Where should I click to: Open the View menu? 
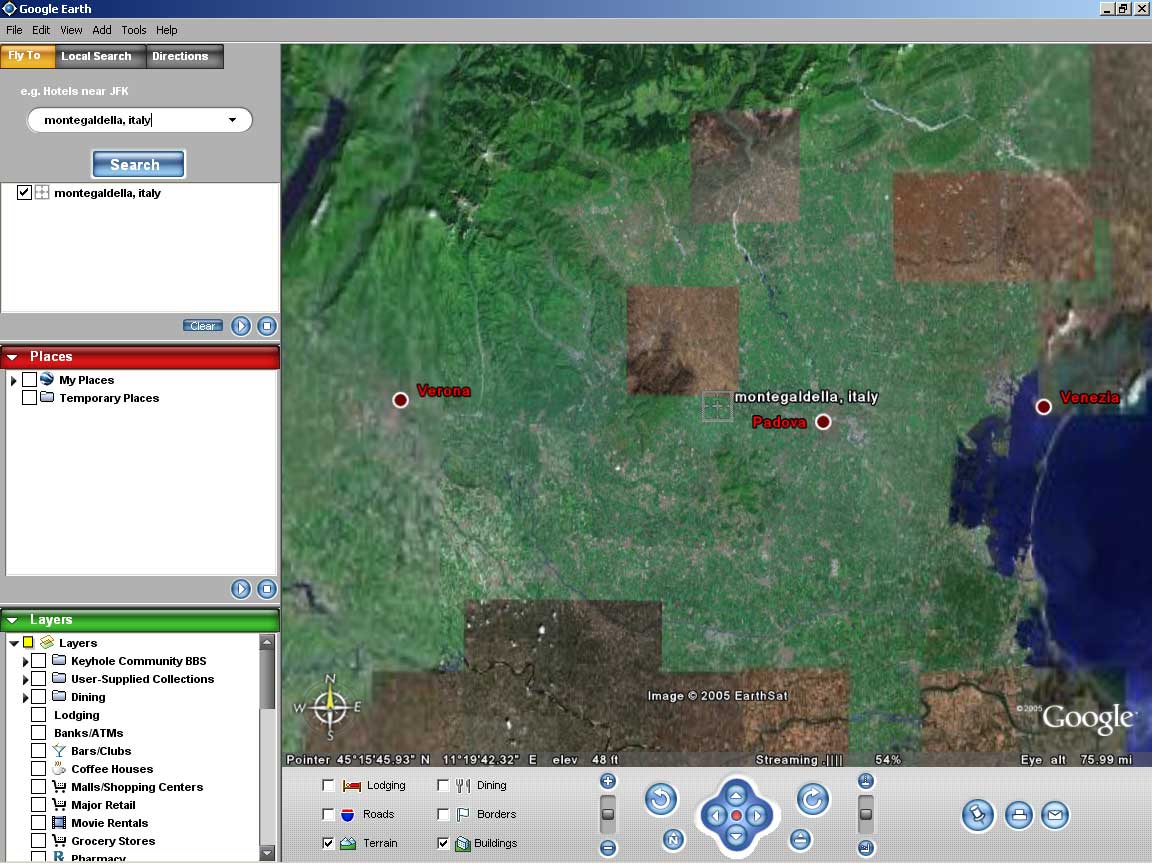pos(71,30)
